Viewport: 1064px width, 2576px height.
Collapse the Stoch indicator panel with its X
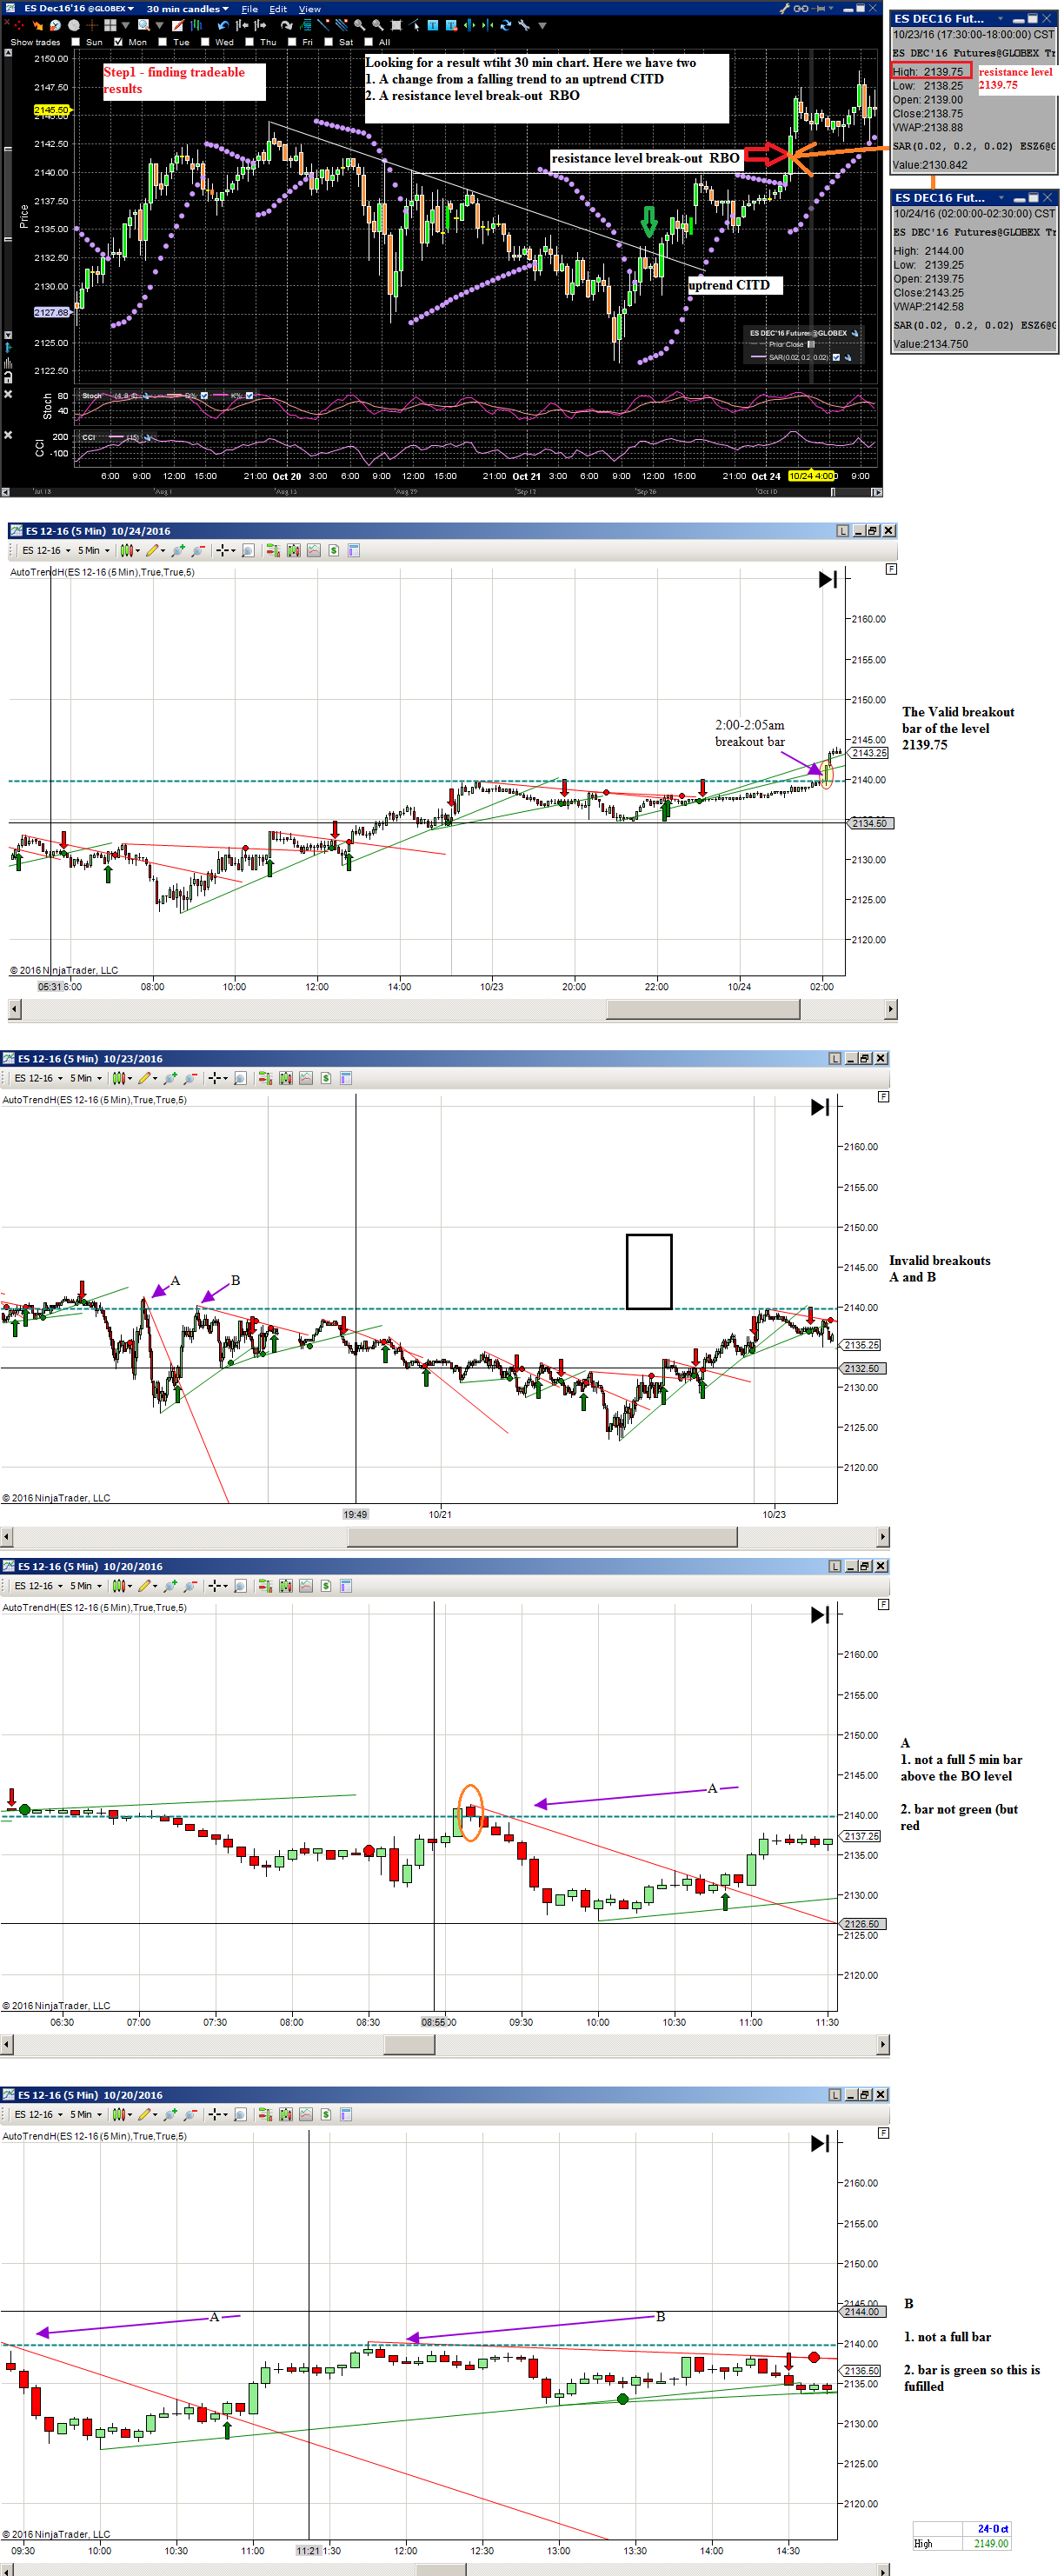(8, 394)
